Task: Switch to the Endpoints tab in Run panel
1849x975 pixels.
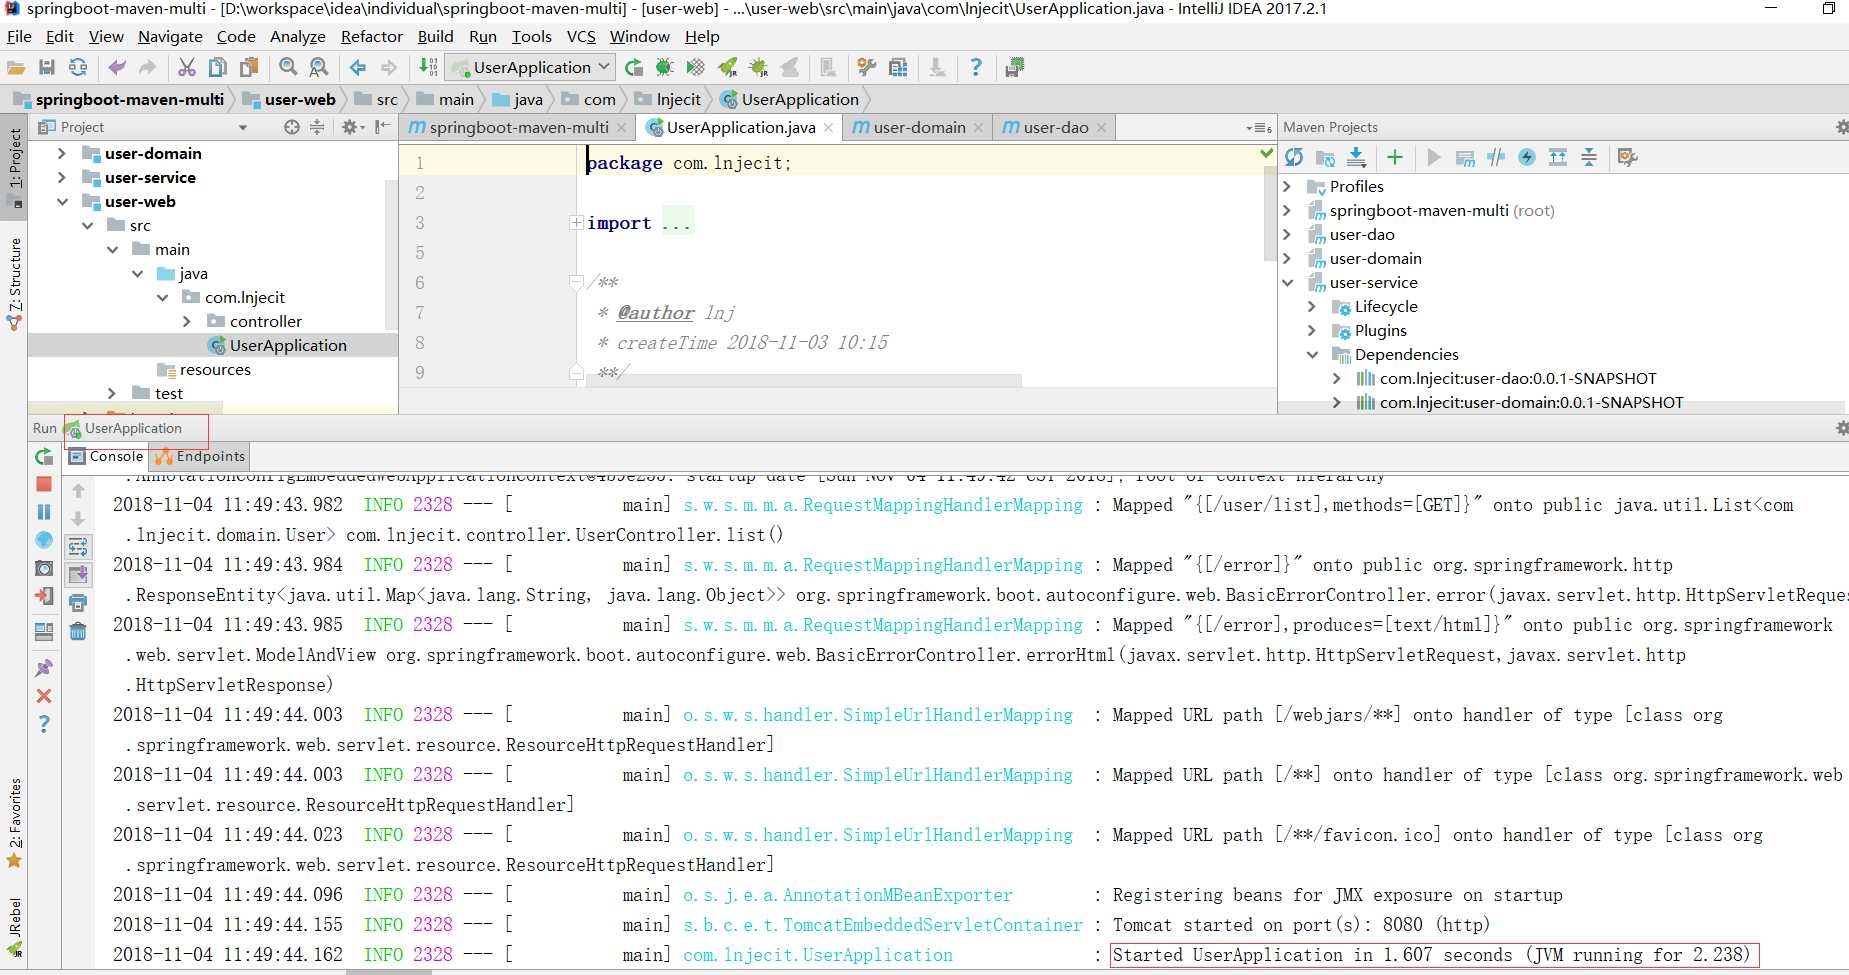Action: click(200, 456)
